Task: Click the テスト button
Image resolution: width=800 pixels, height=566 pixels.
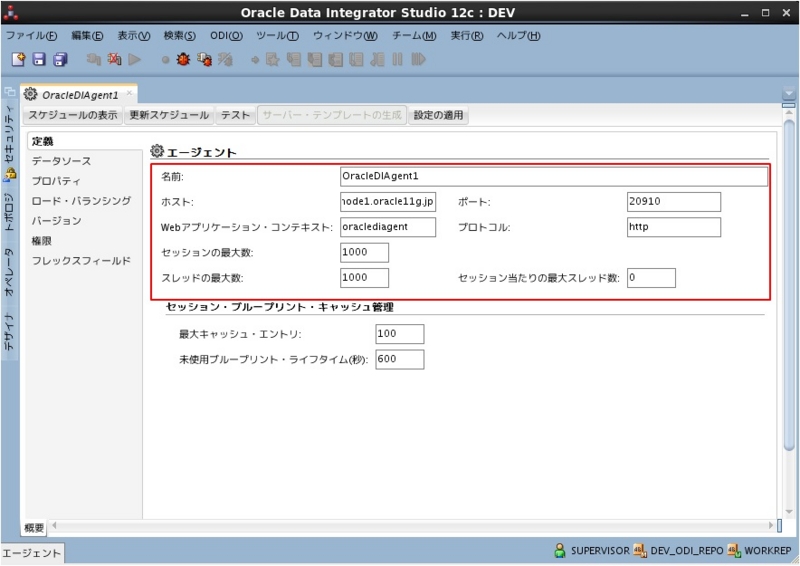Action: 235,115
